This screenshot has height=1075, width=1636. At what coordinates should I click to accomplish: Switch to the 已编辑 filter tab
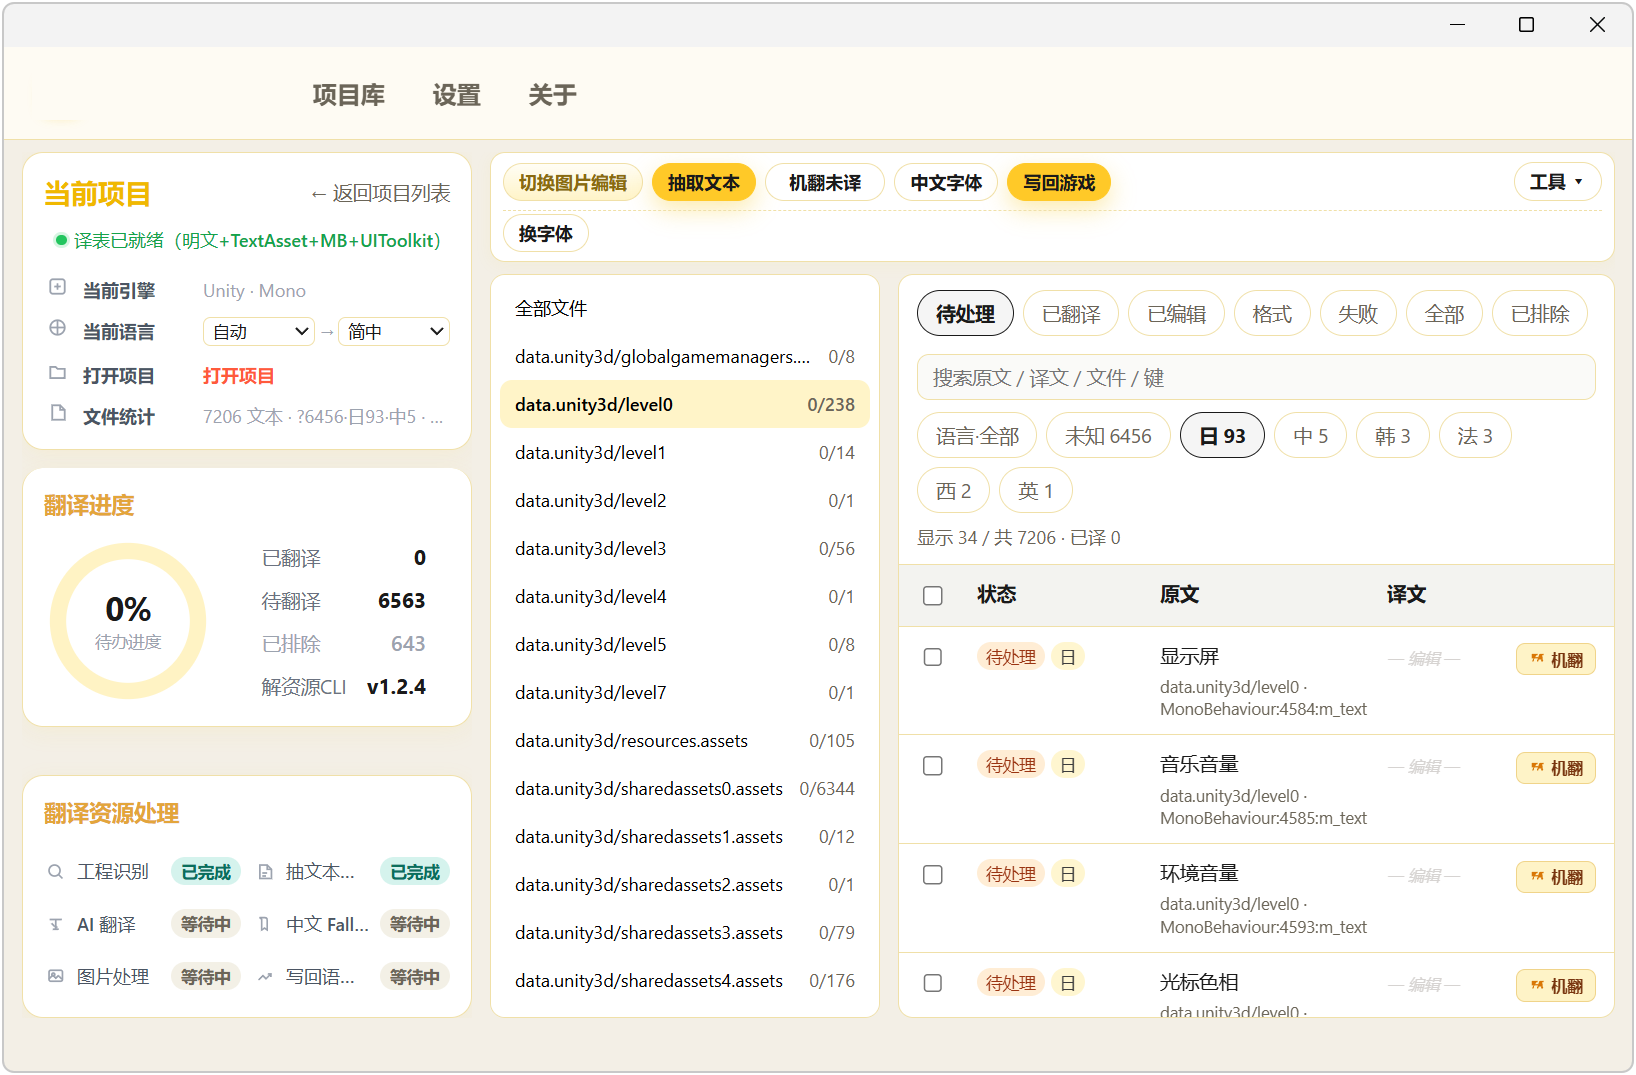click(1177, 314)
